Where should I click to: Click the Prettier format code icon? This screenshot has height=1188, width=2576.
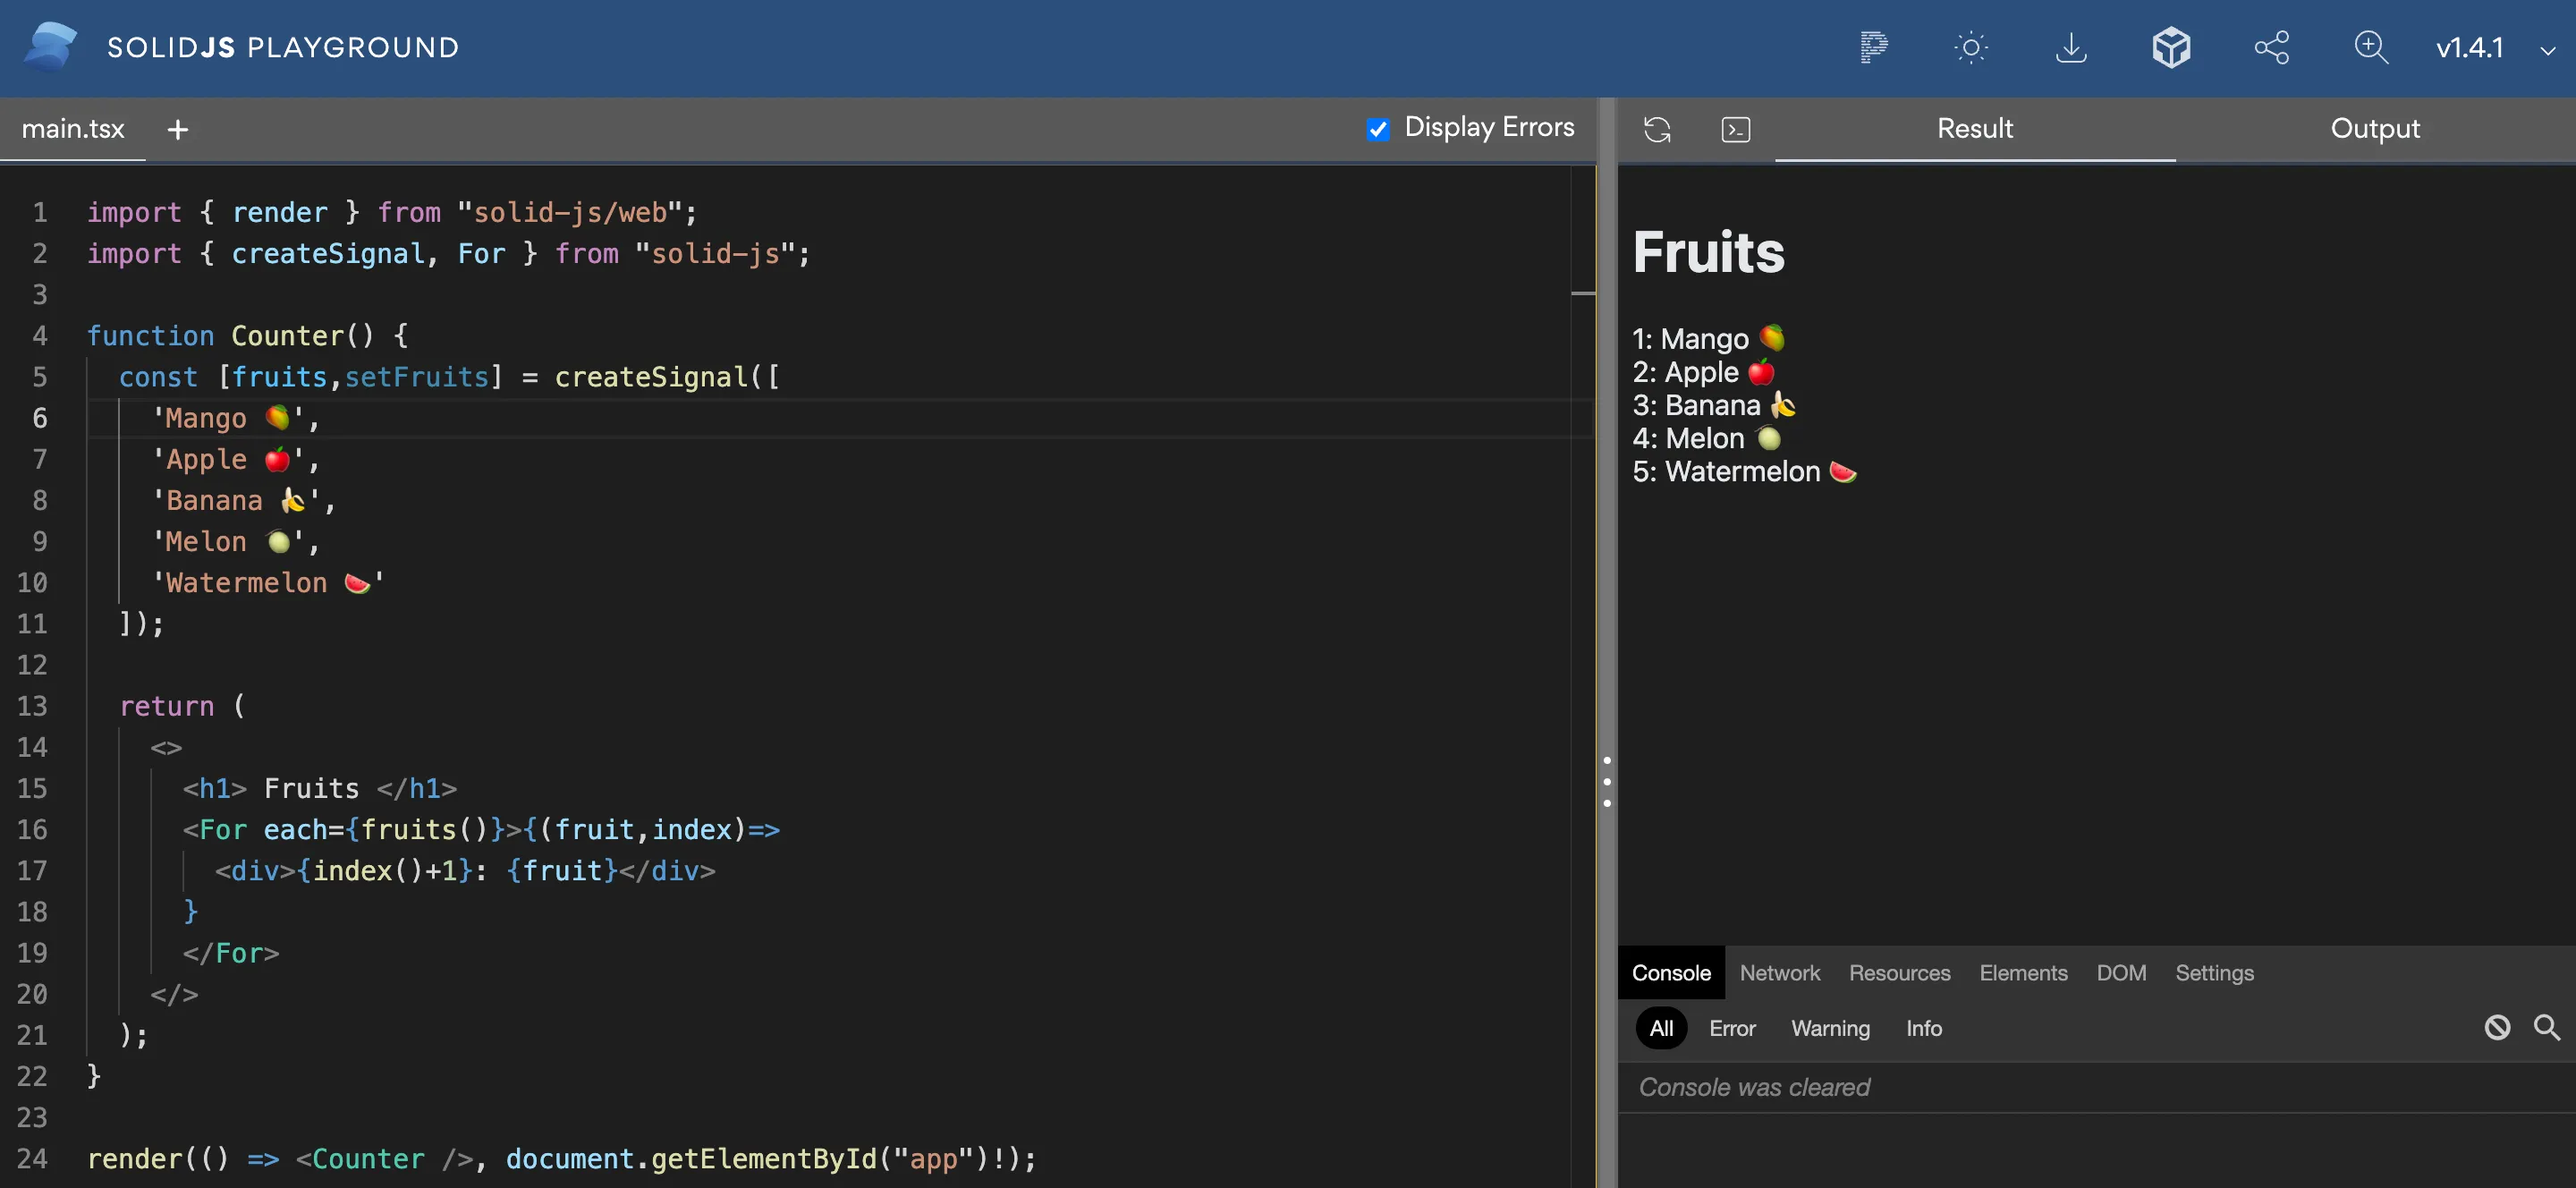pyautogui.click(x=1873, y=47)
